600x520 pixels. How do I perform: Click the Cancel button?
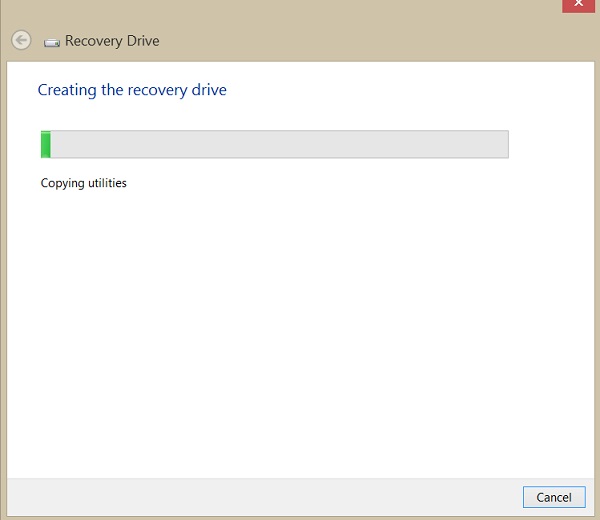coord(554,497)
